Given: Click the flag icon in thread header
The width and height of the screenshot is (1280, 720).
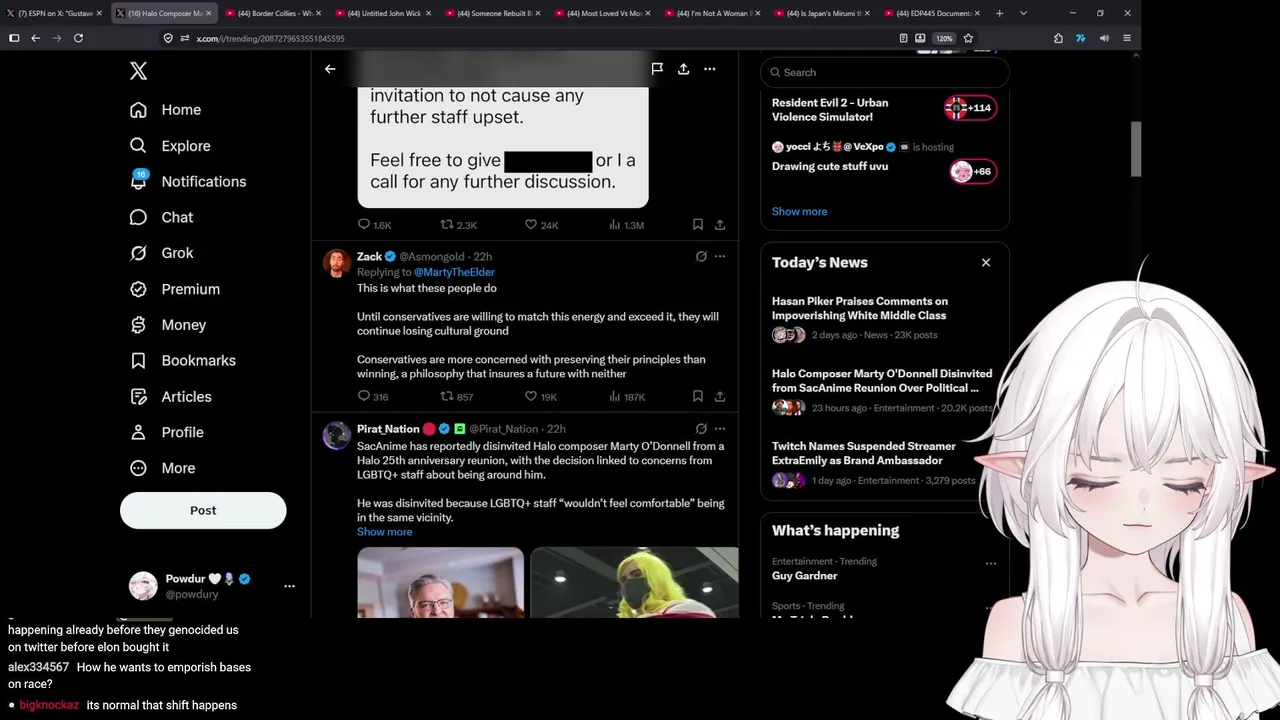Looking at the screenshot, I should point(657,69).
